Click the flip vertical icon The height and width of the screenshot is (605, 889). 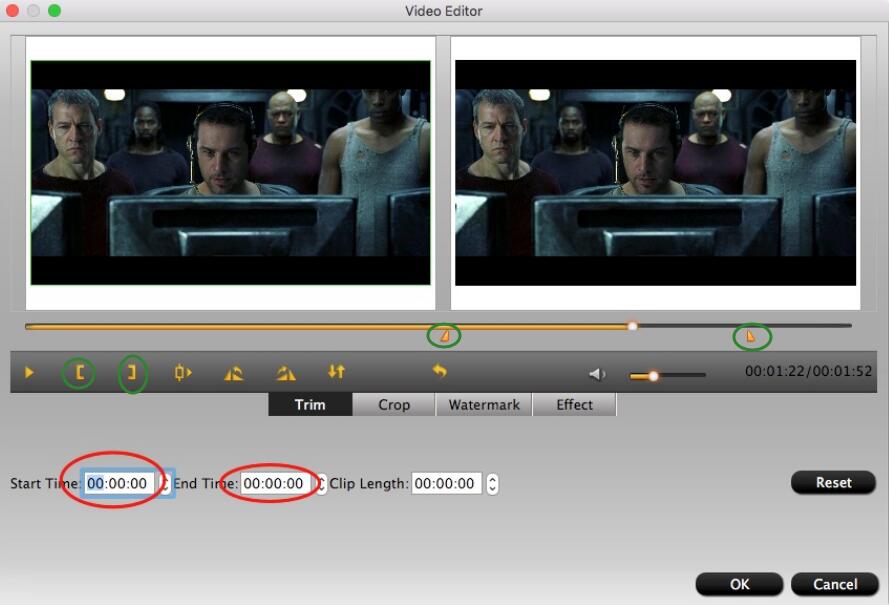click(x=286, y=373)
